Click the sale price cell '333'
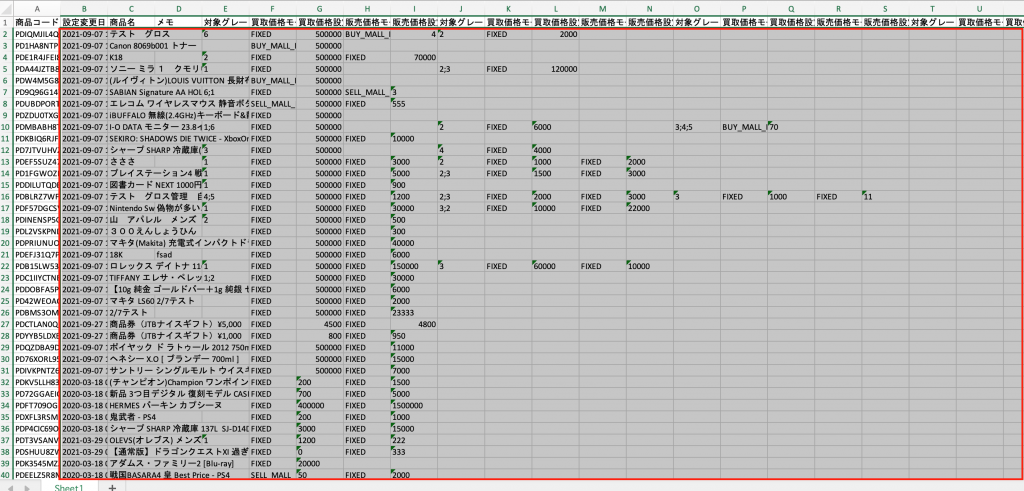Screen dimensions: 1024x491 pos(414,452)
